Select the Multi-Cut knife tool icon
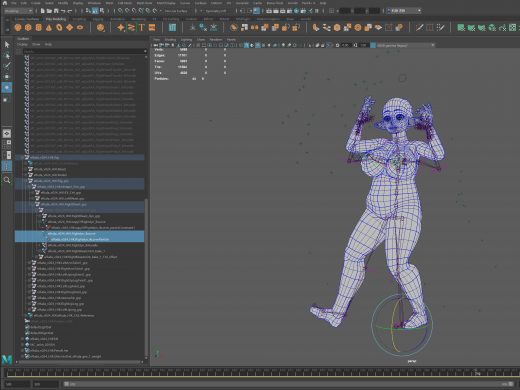Screen dimensions: 520x390 point(419,28)
